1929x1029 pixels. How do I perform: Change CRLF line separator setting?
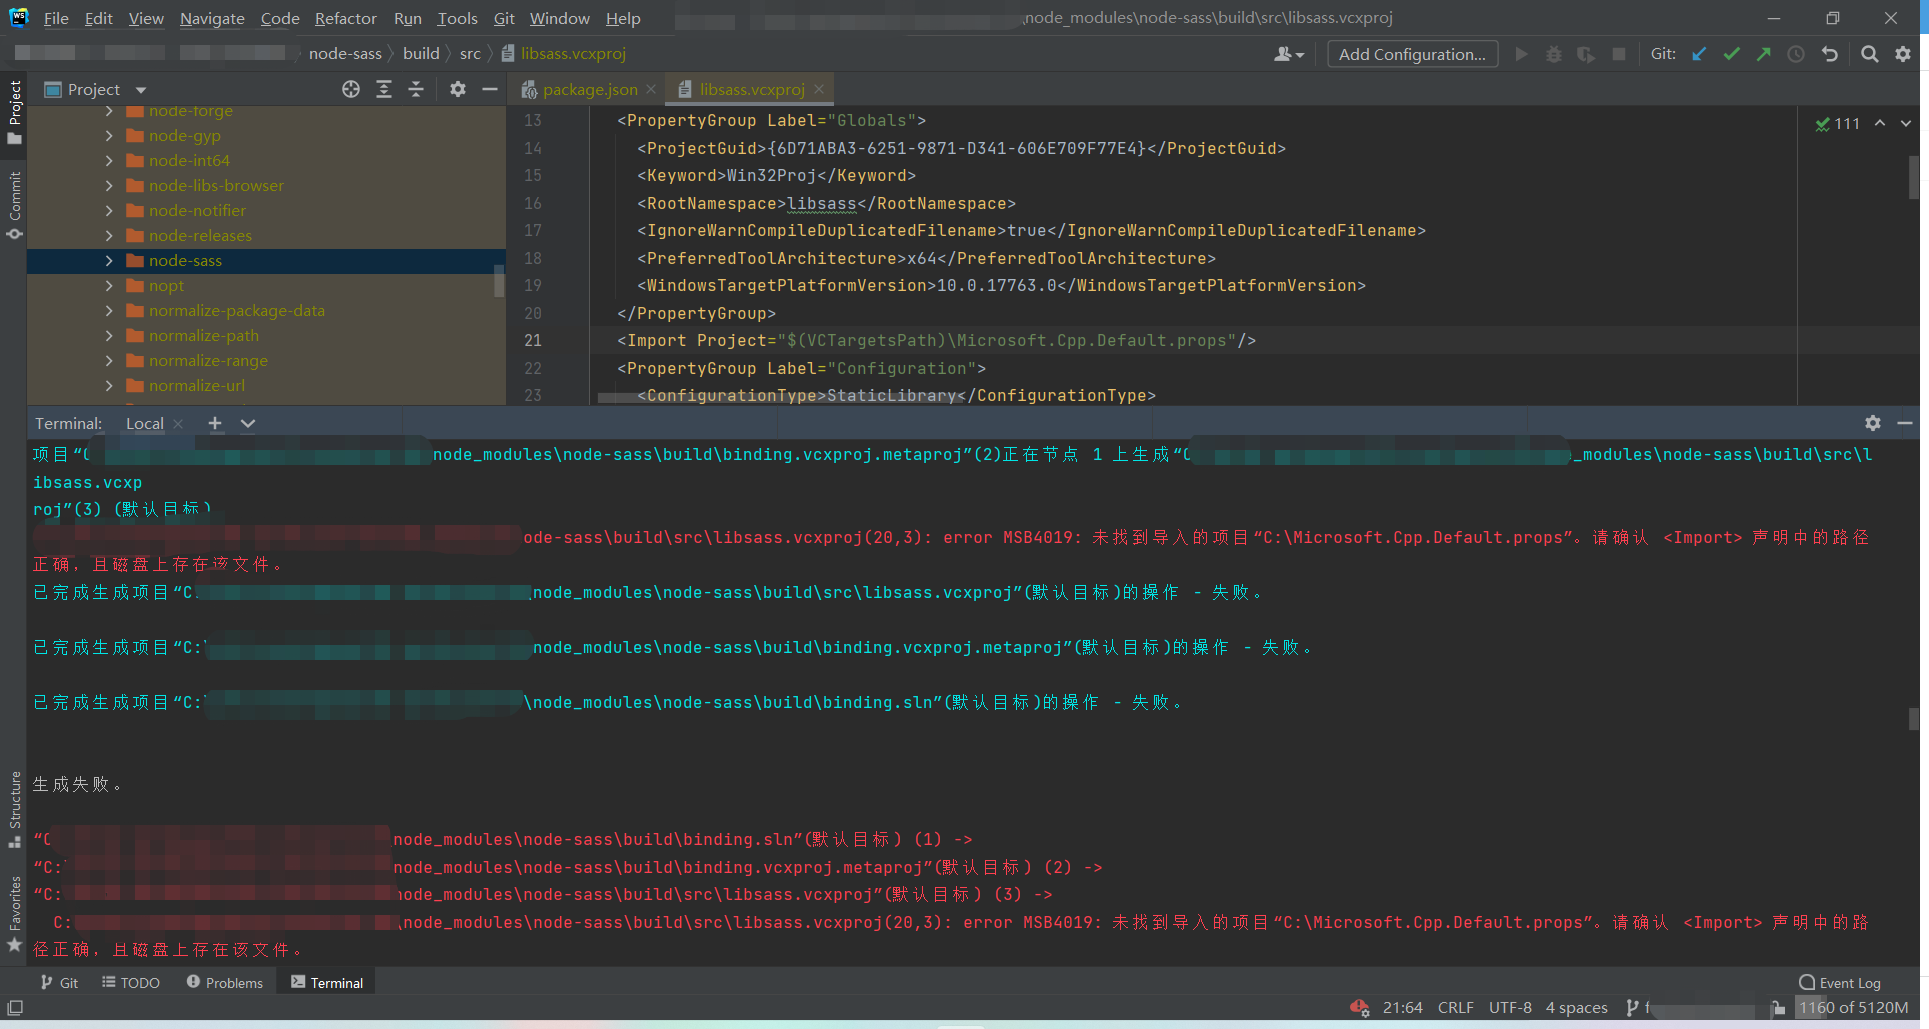1456,1007
